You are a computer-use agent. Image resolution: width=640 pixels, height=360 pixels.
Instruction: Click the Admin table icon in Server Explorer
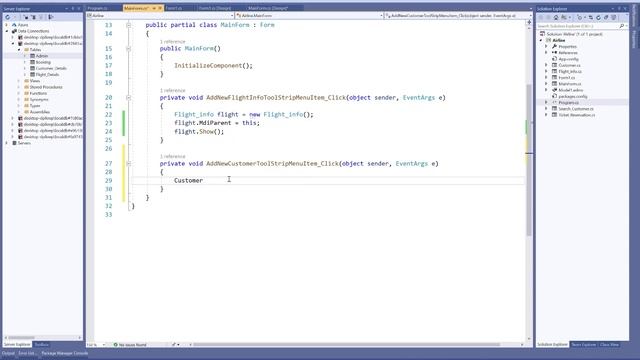pos(32,56)
